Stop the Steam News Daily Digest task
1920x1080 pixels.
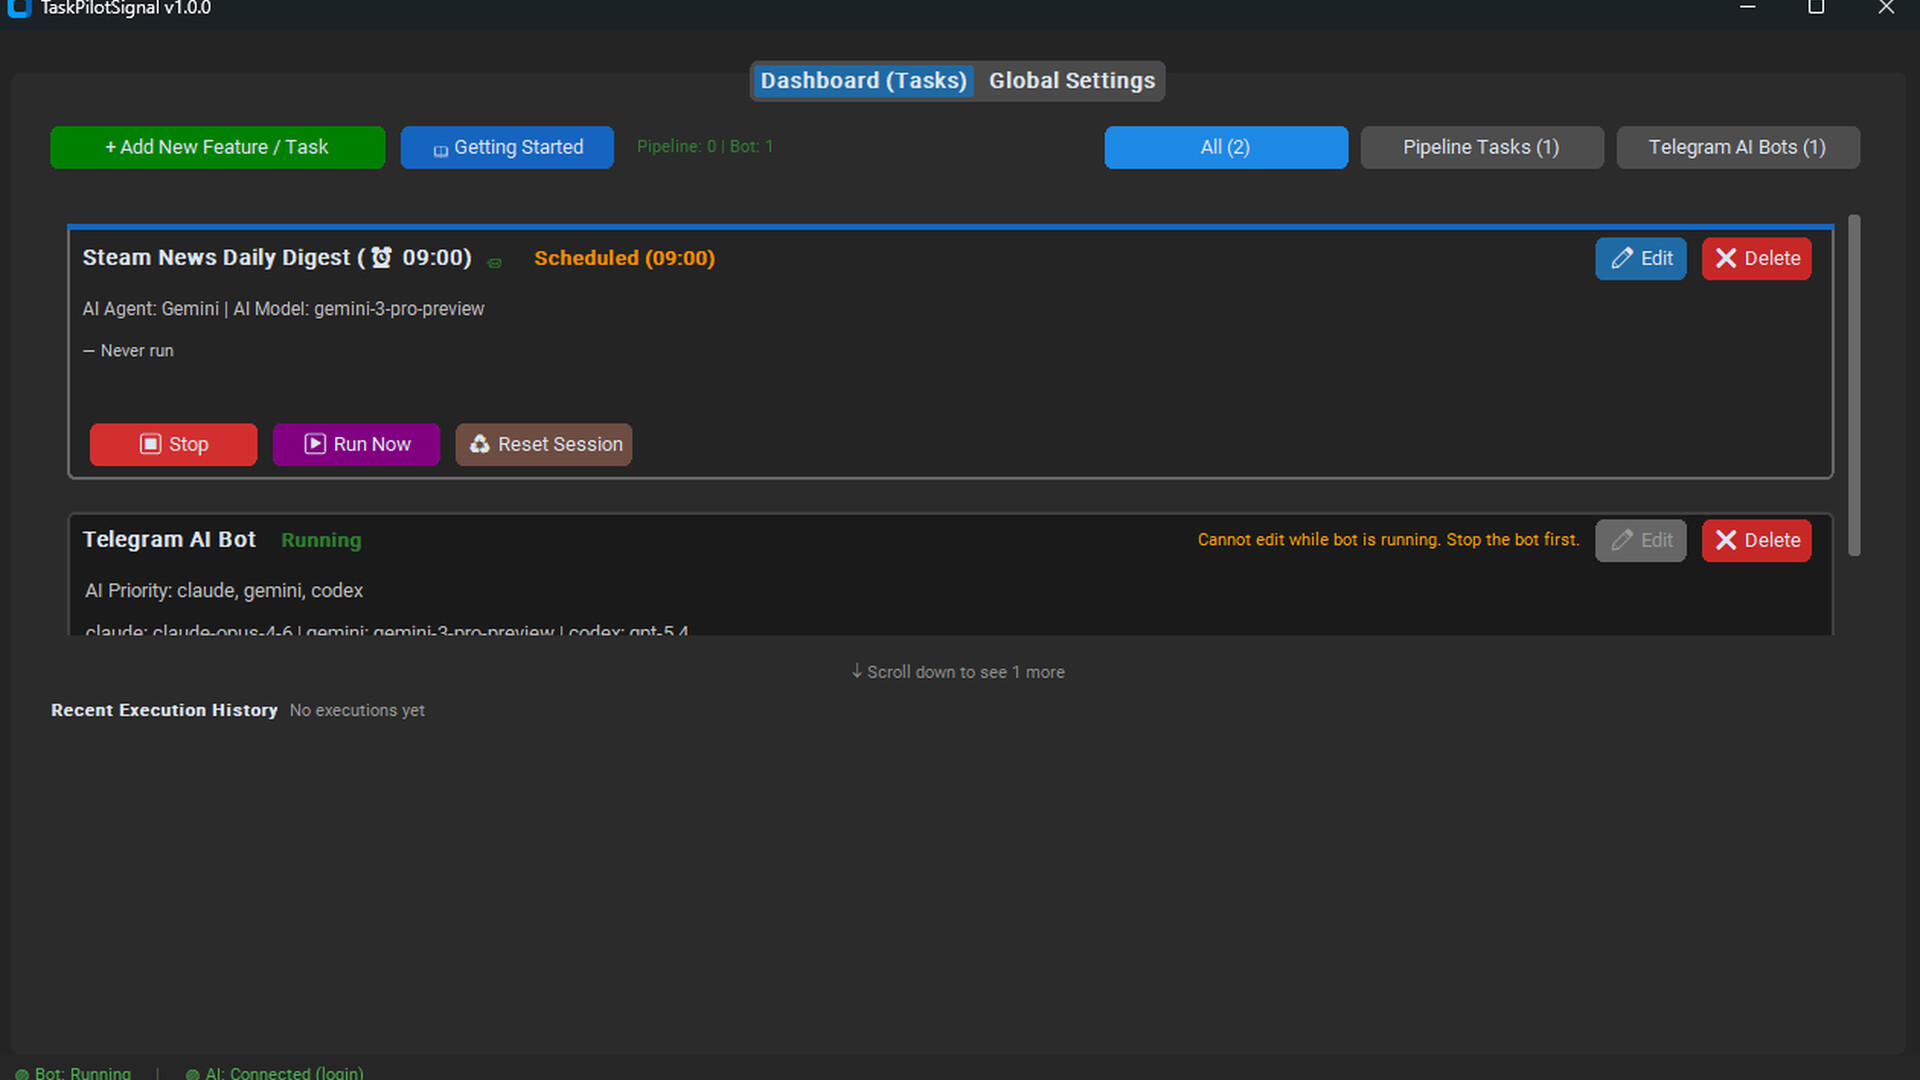point(173,444)
